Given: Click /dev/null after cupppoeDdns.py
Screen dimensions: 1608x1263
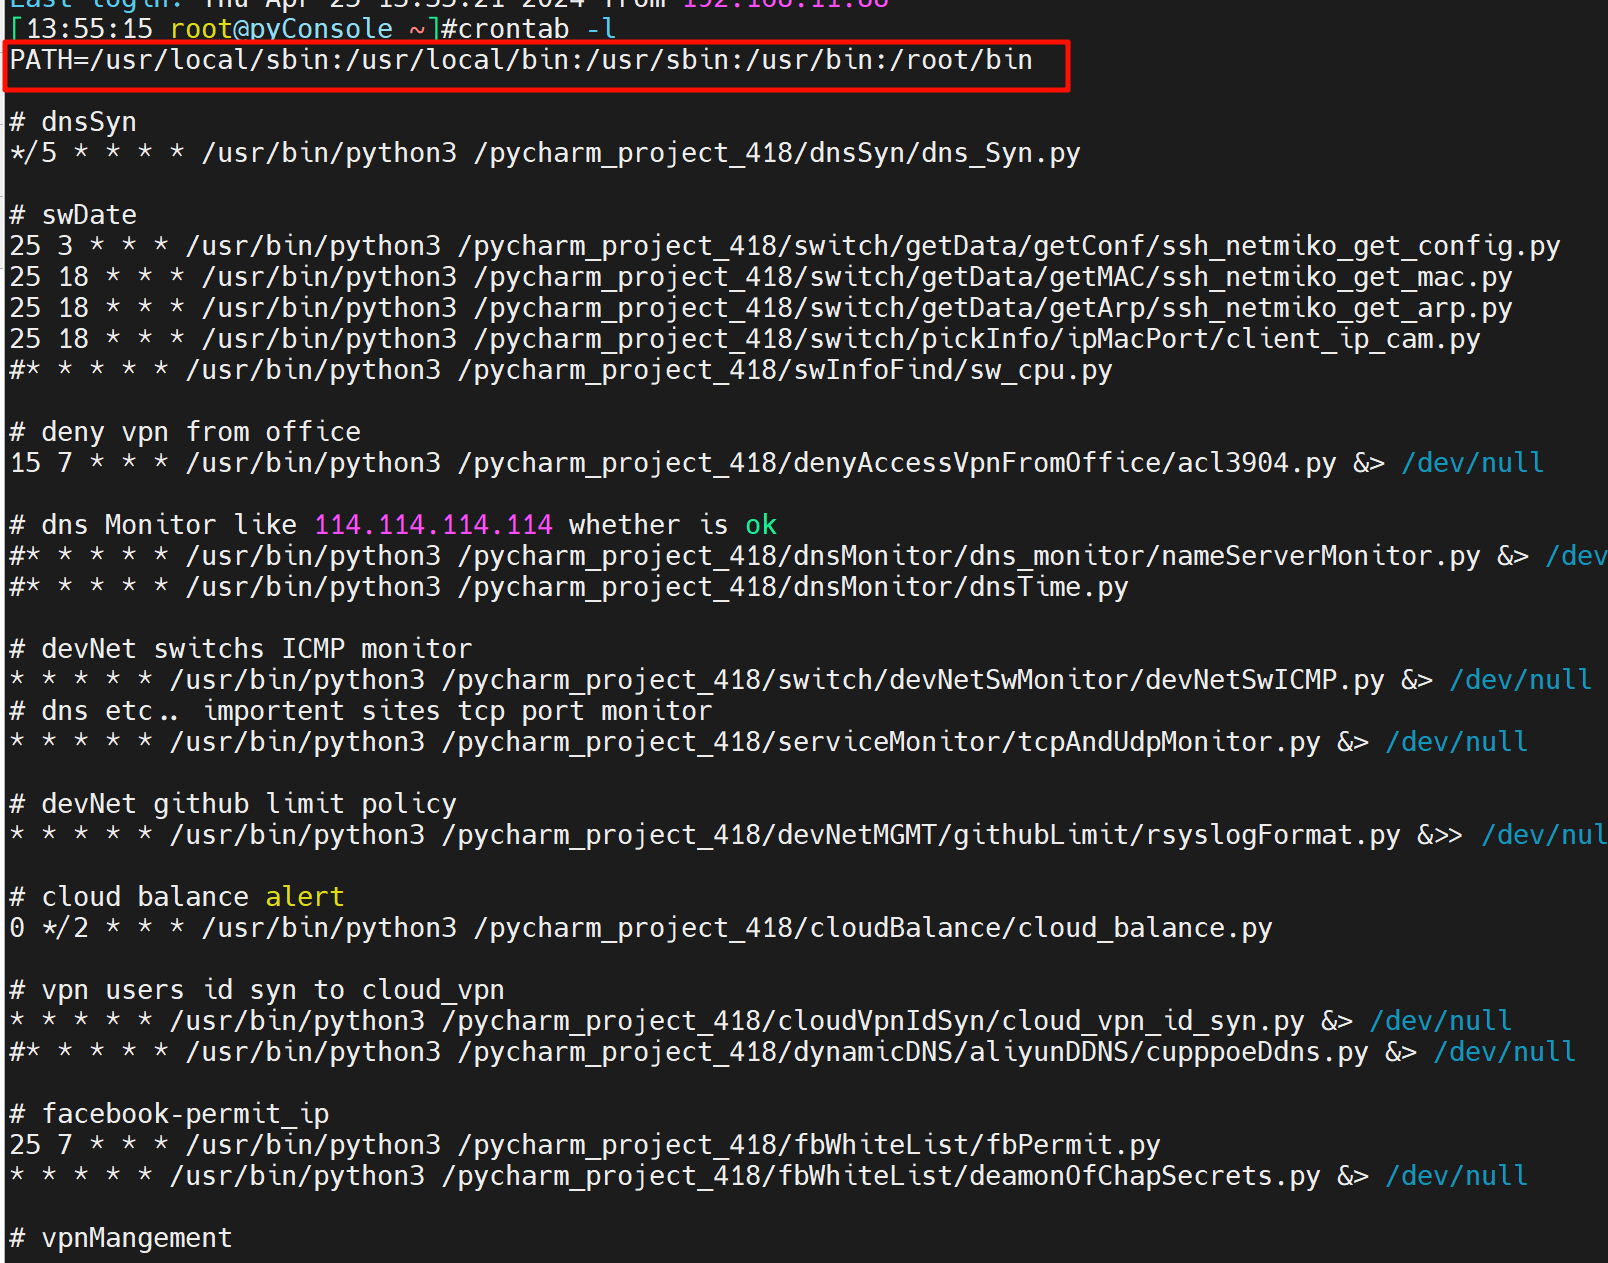Looking at the screenshot, I should coord(1504,1052).
